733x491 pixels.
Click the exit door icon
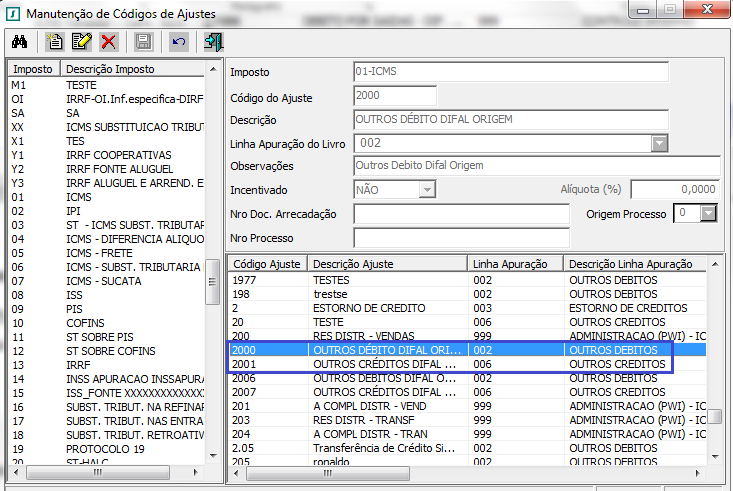click(213, 42)
